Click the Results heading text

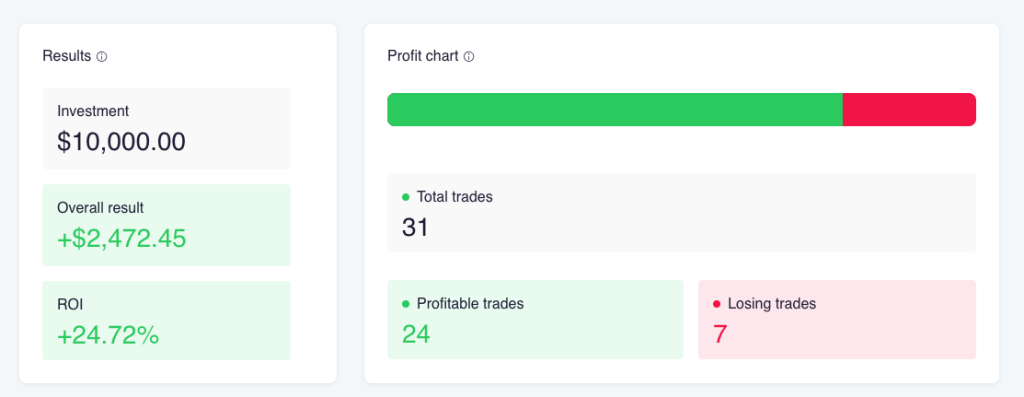67,56
